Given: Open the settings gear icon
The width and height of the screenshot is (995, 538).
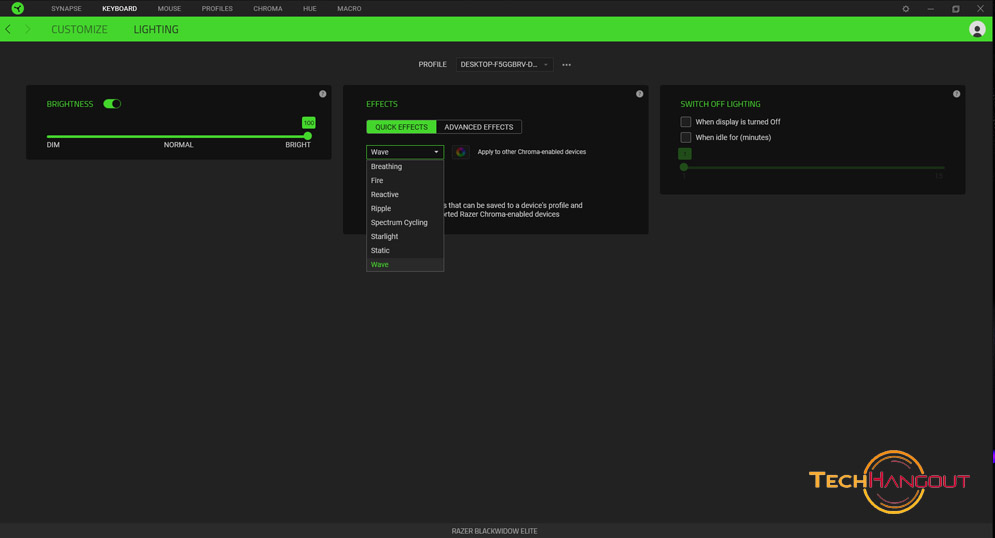Looking at the screenshot, I should pos(906,9).
